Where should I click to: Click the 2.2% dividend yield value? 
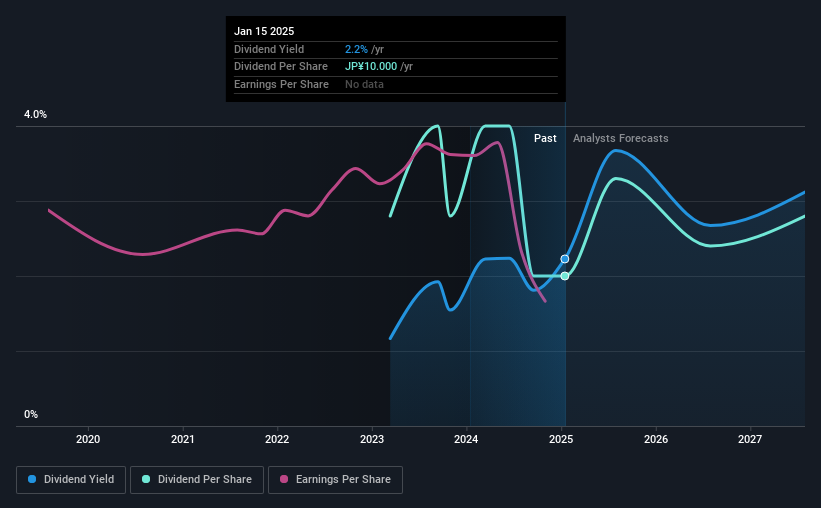[356, 49]
